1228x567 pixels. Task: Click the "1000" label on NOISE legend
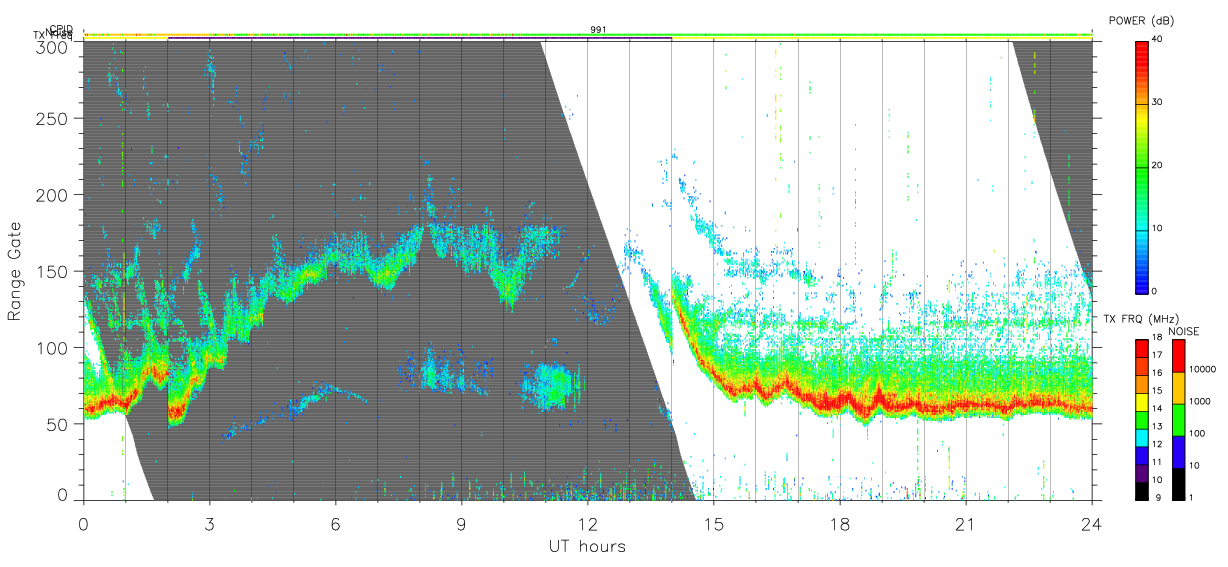point(1199,402)
